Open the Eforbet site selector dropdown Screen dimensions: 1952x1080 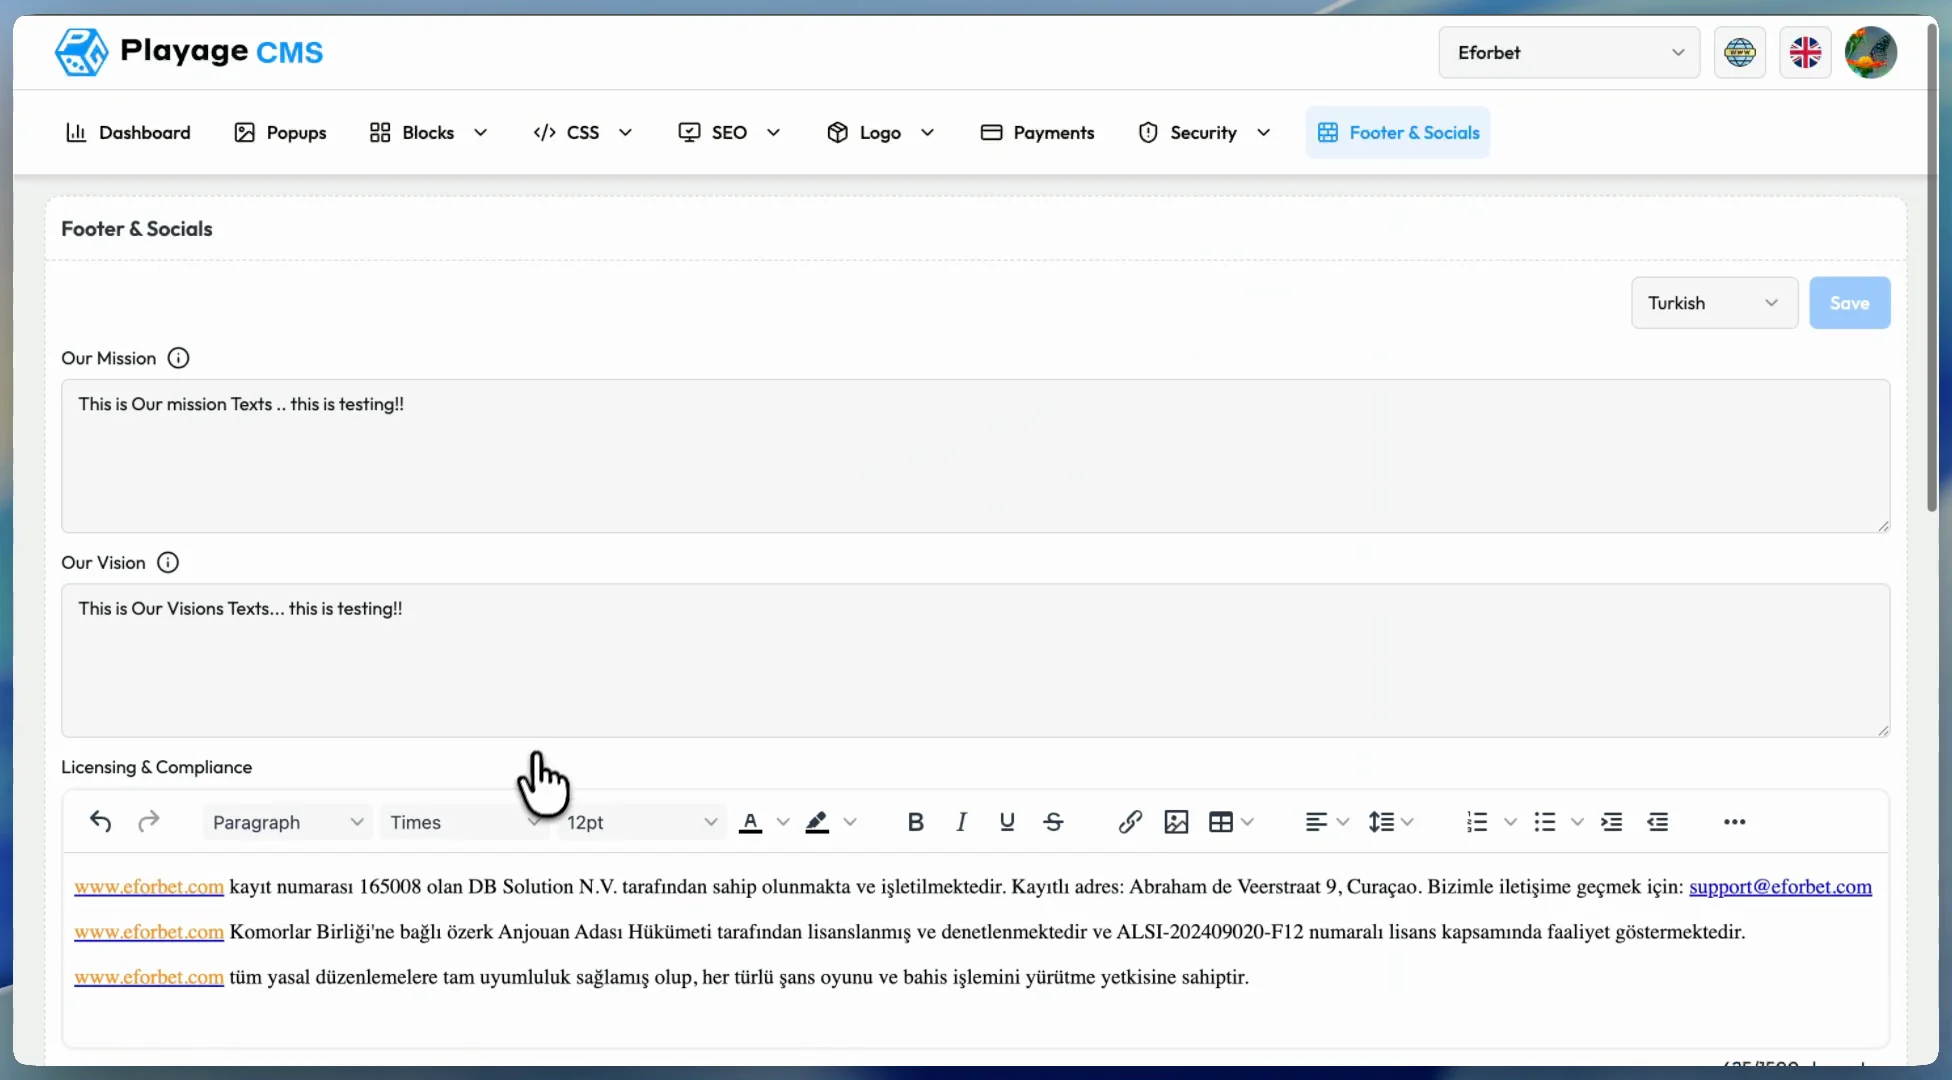tap(1569, 53)
